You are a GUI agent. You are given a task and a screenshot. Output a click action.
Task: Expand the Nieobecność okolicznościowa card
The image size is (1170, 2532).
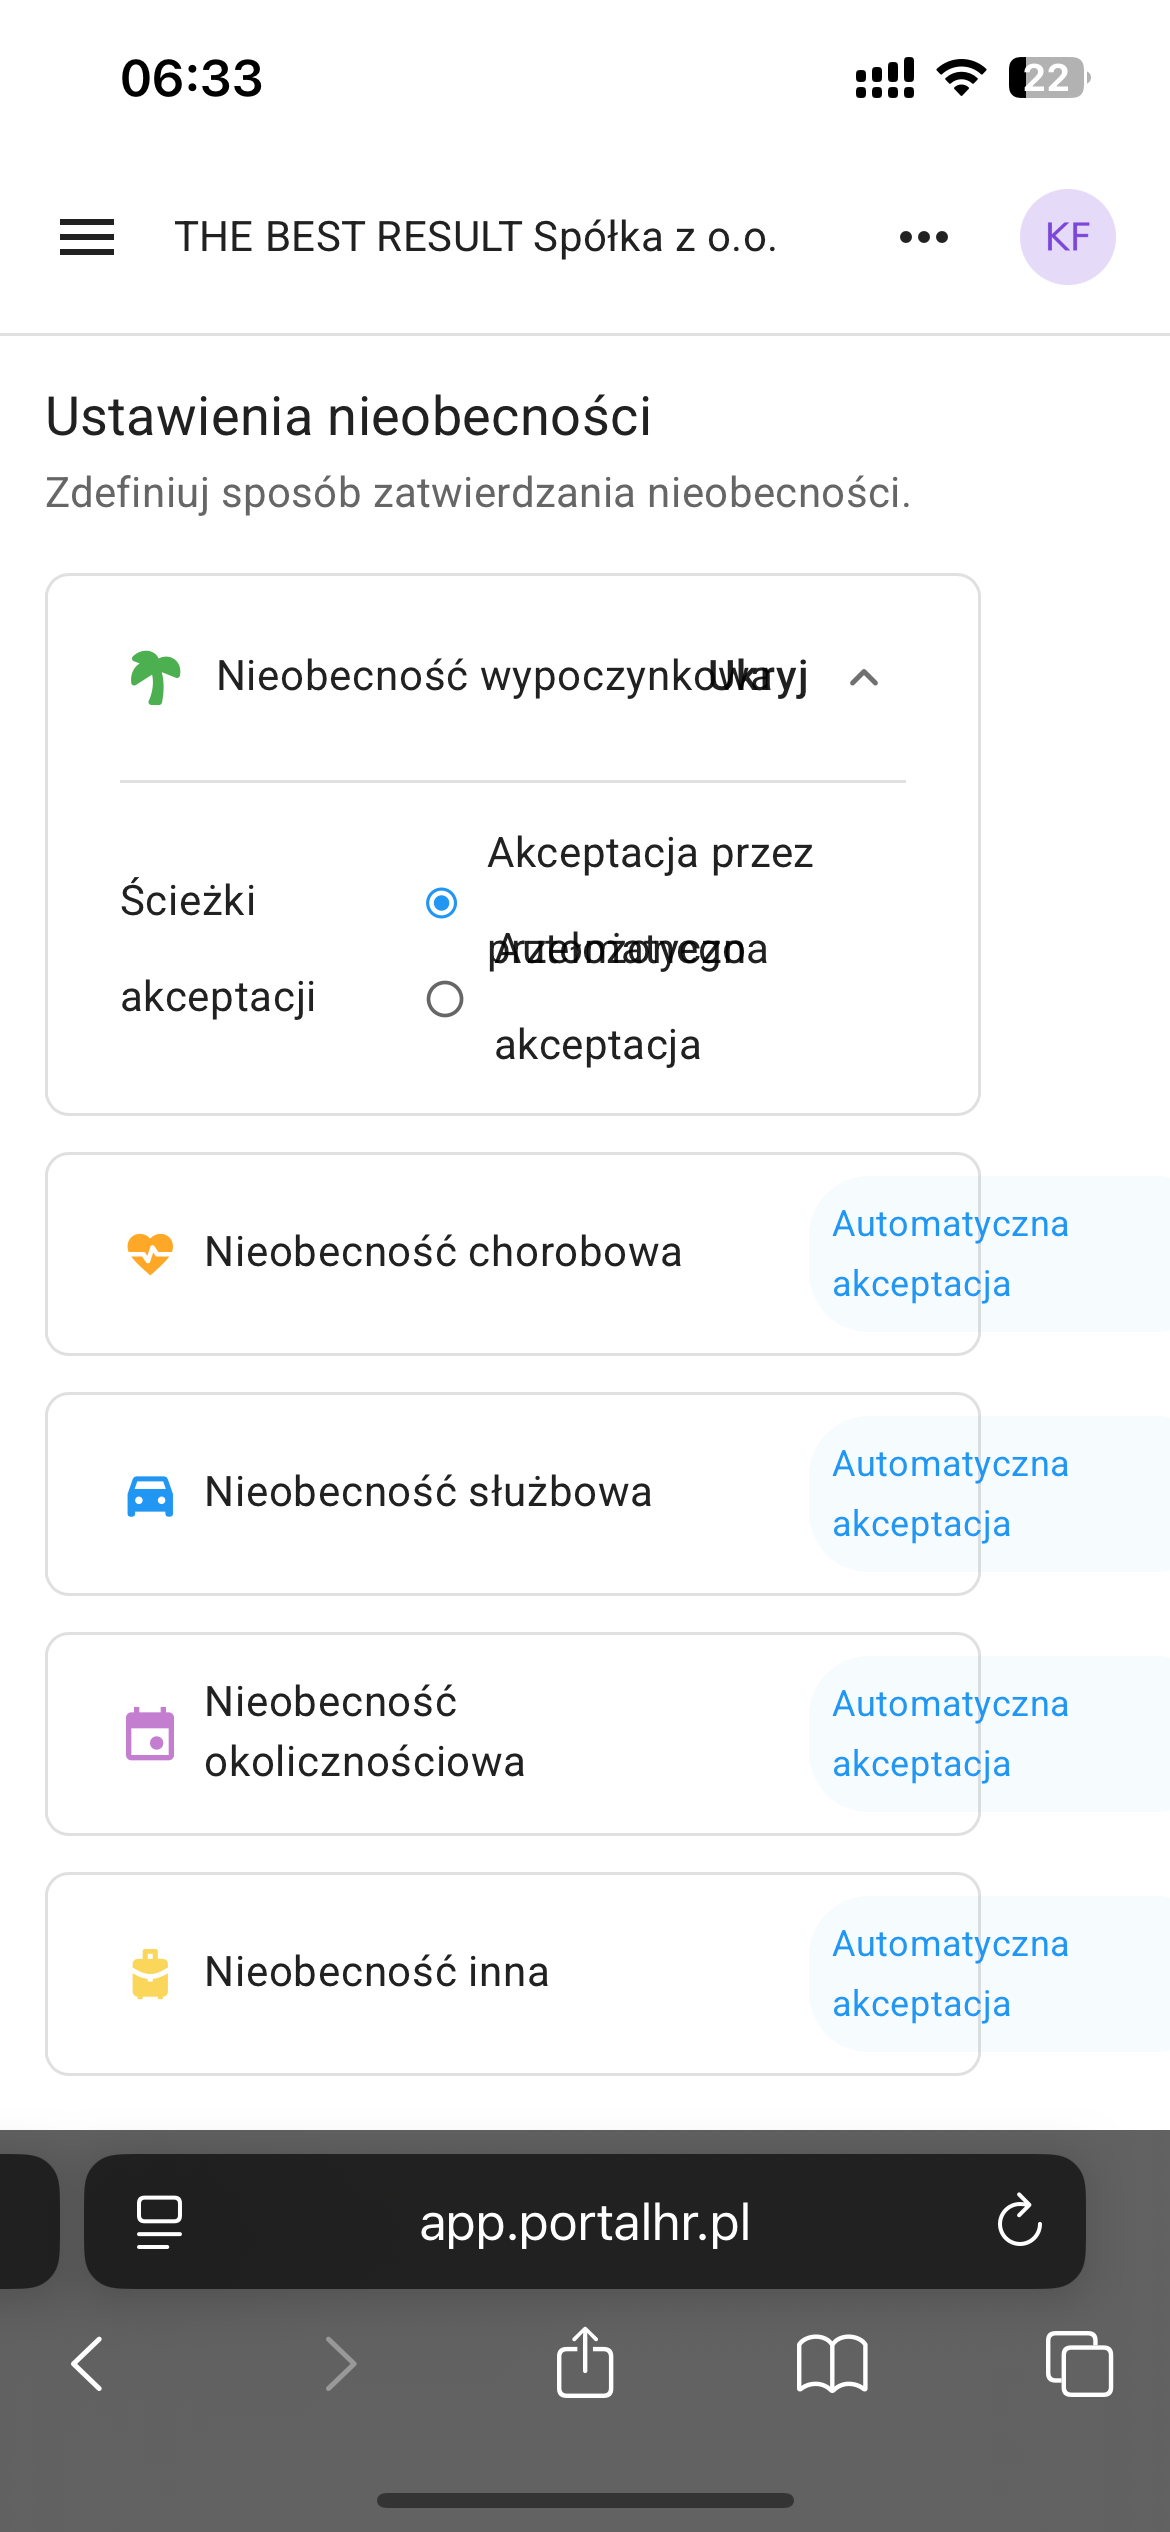click(364, 1732)
